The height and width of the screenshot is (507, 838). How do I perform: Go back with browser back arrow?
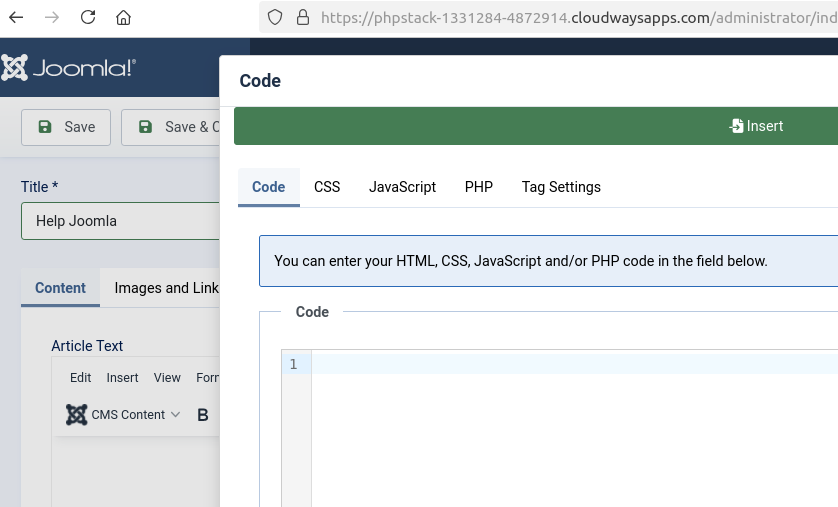click(17, 18)
